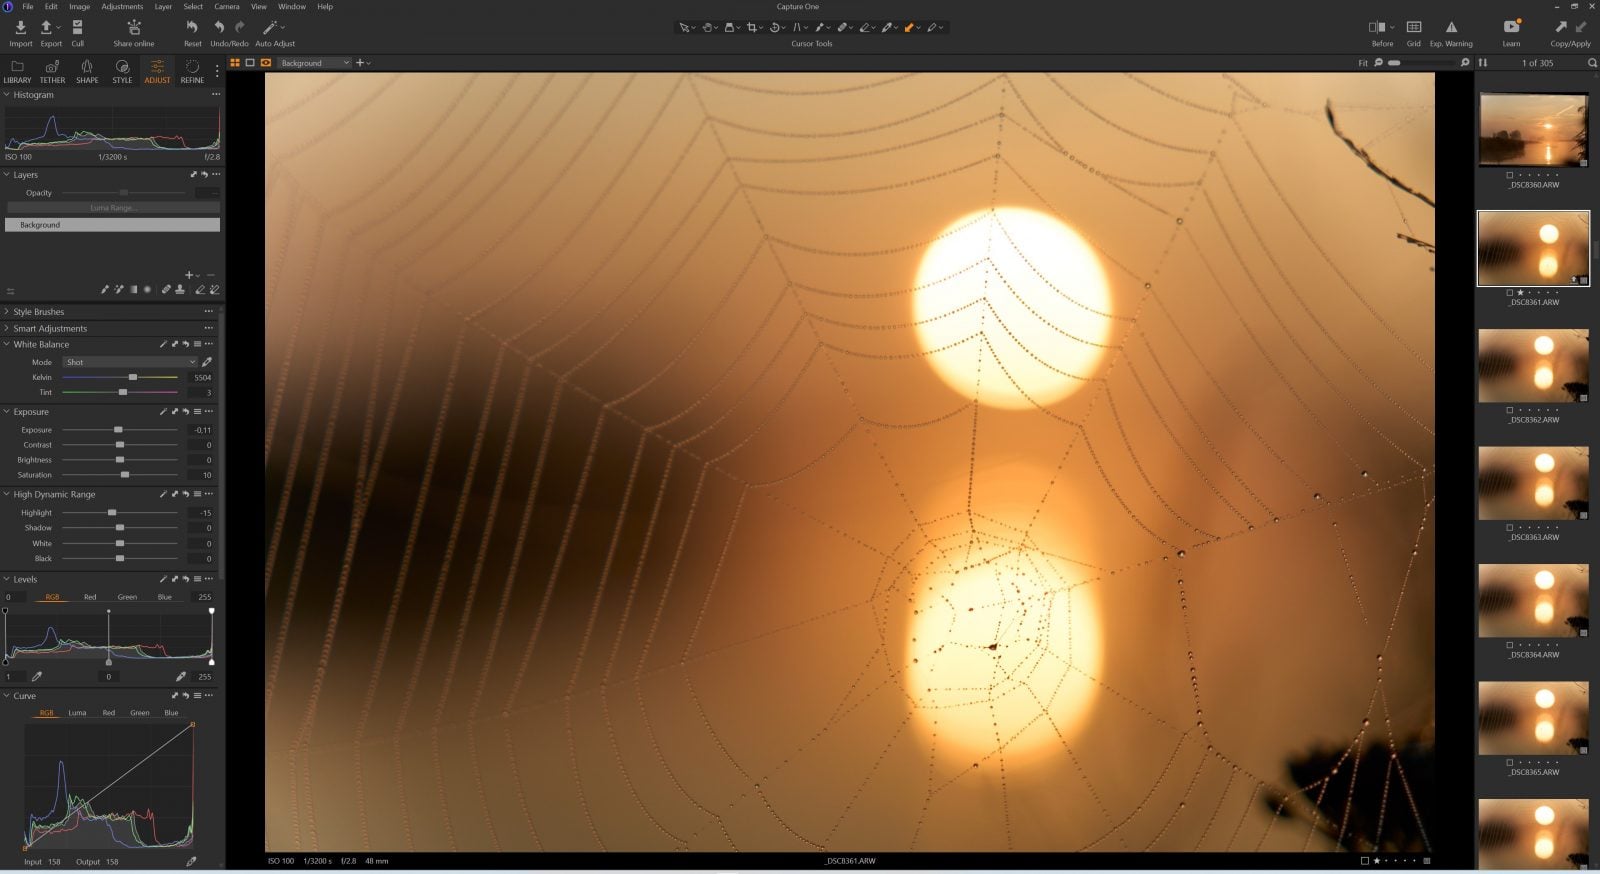Open the White Balance Mode dropdown
1600x874 pixels.
[x=130, y=362]
